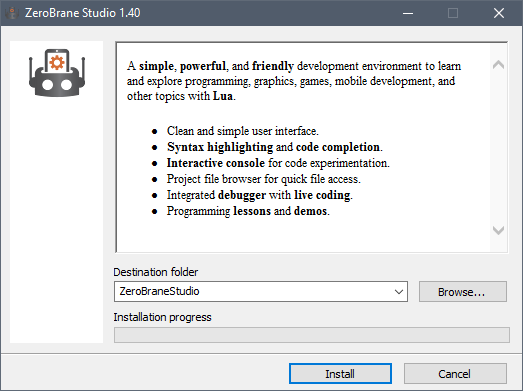
Task: Click the Install button
Action: (x=340, y=373)
